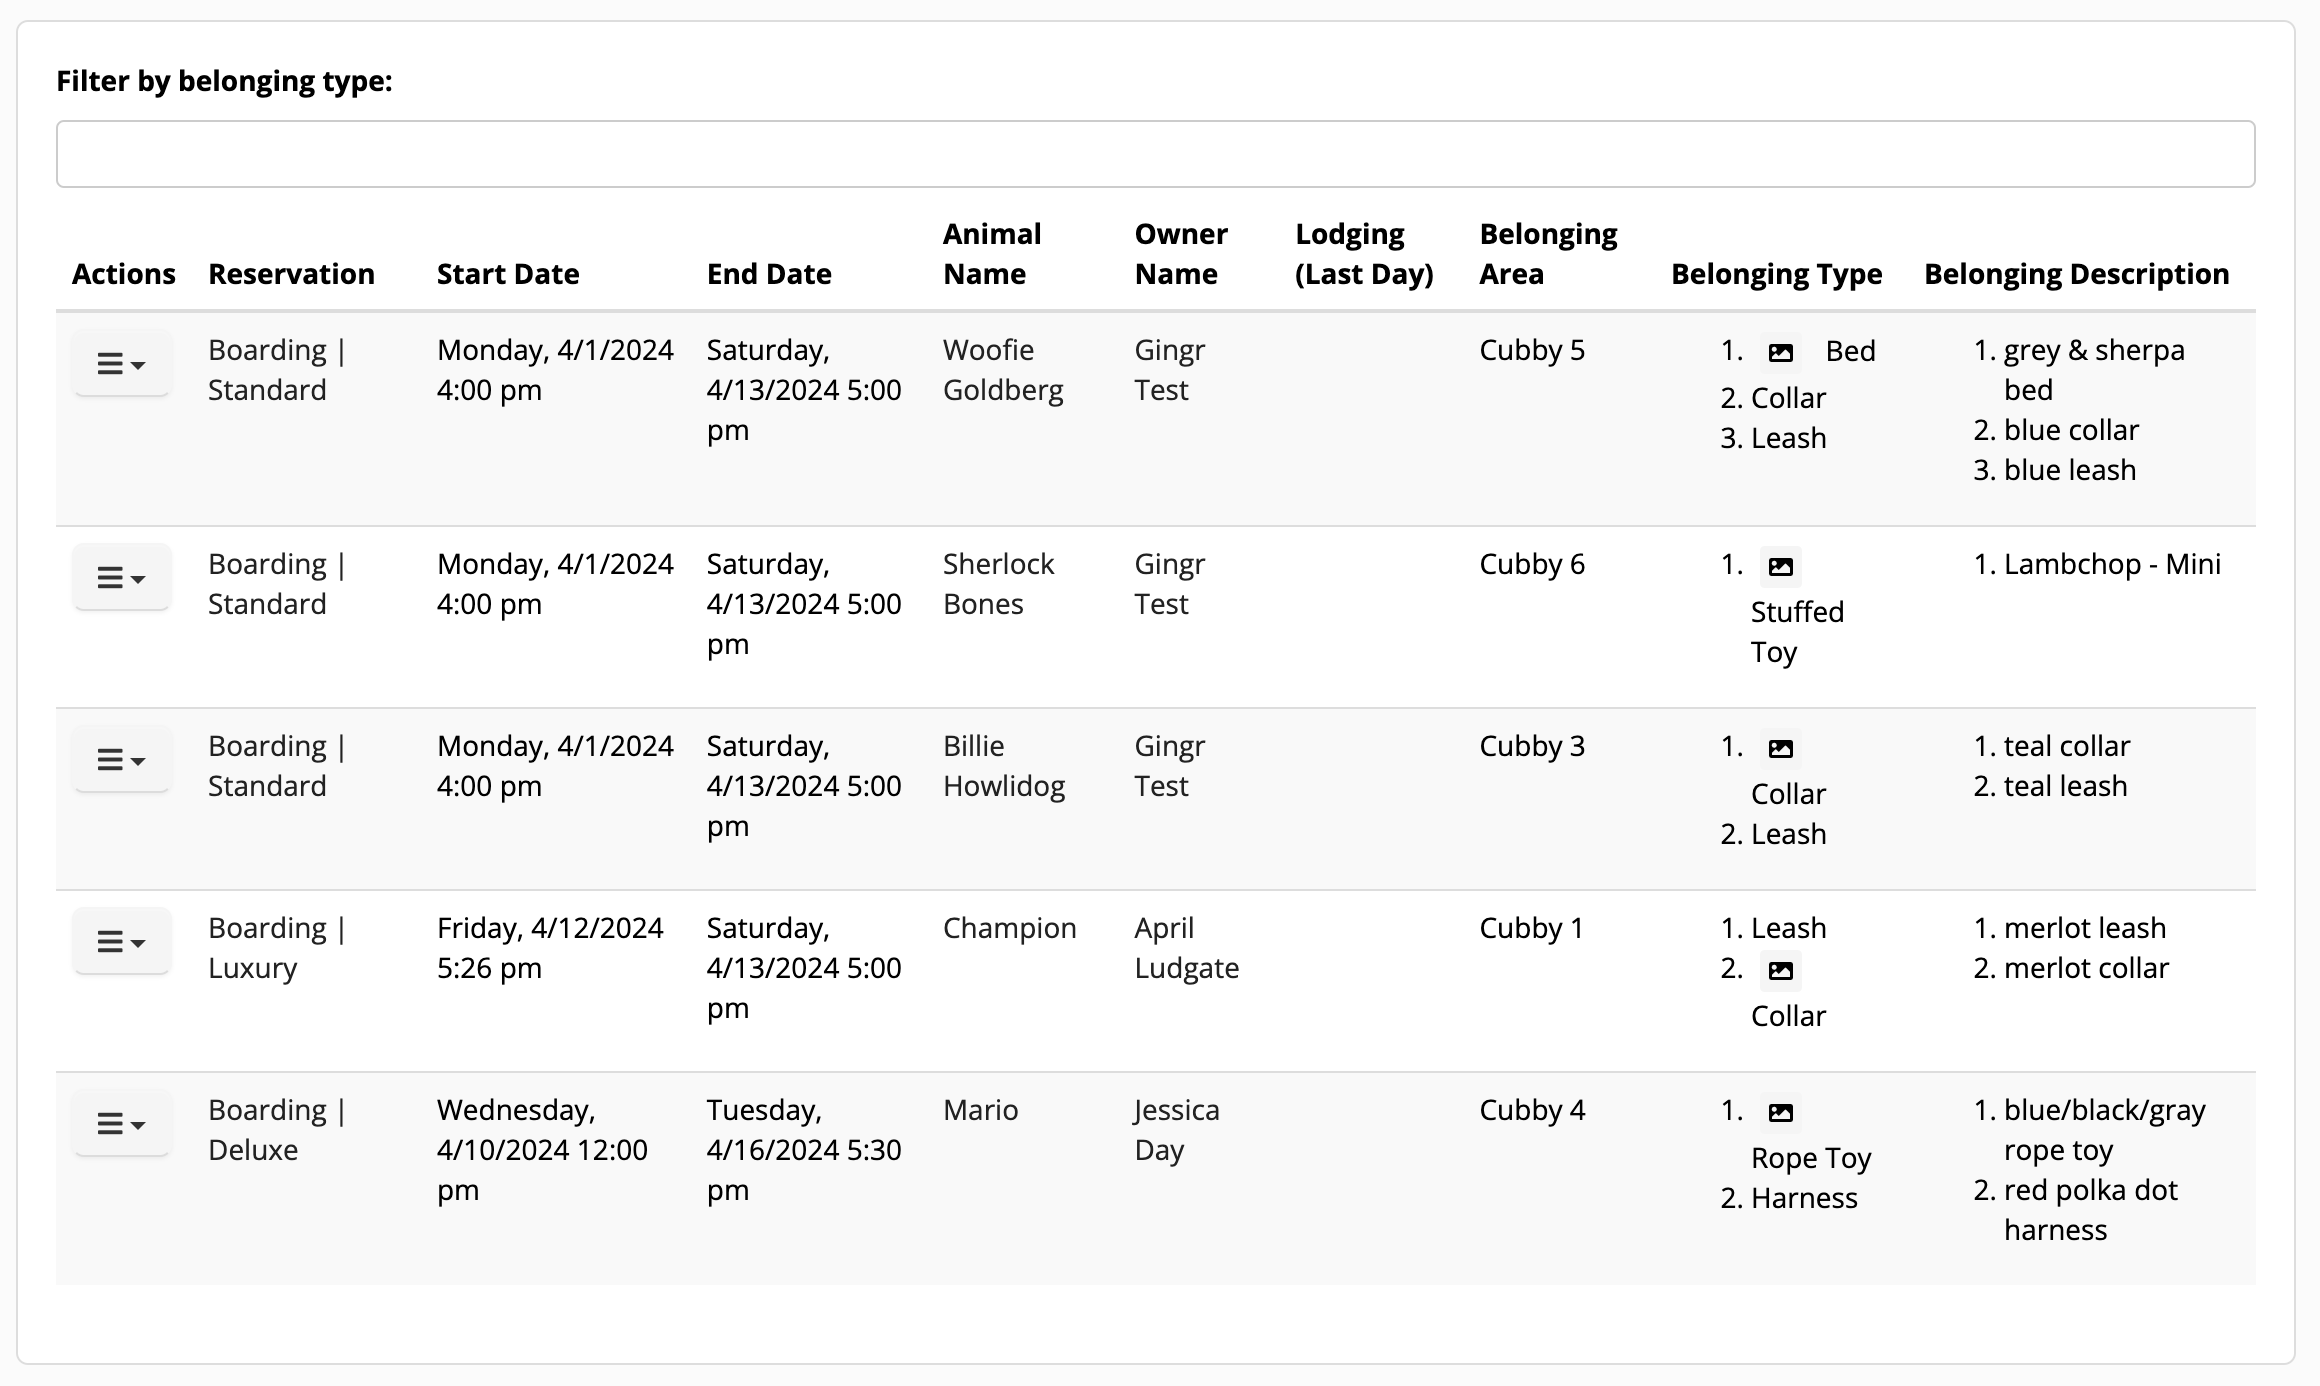The height and width of the screenshot is (1386, 2320).
Task: Click Boarding | Luxury reservation cell
Action: point(277,948)
